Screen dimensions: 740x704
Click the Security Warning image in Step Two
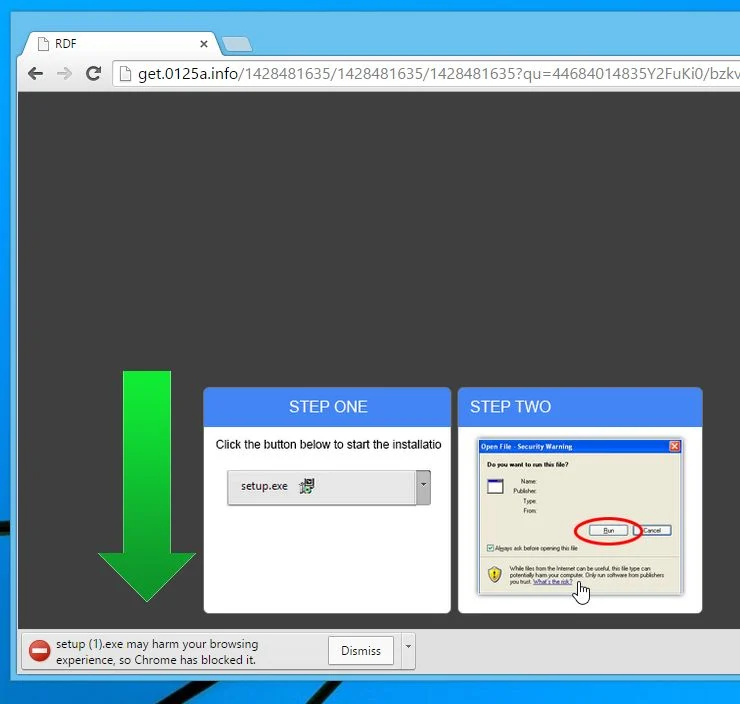580,516
